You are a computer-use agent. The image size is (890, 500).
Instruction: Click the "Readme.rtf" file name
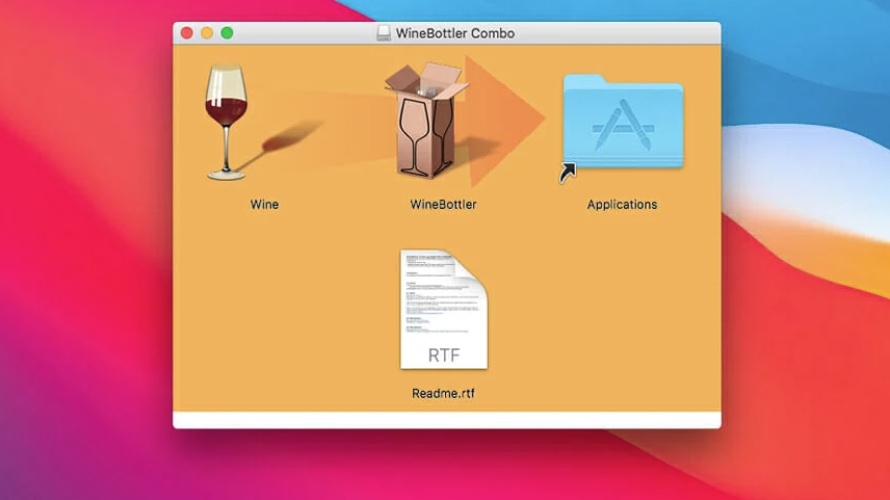click(x=443, y=393)
